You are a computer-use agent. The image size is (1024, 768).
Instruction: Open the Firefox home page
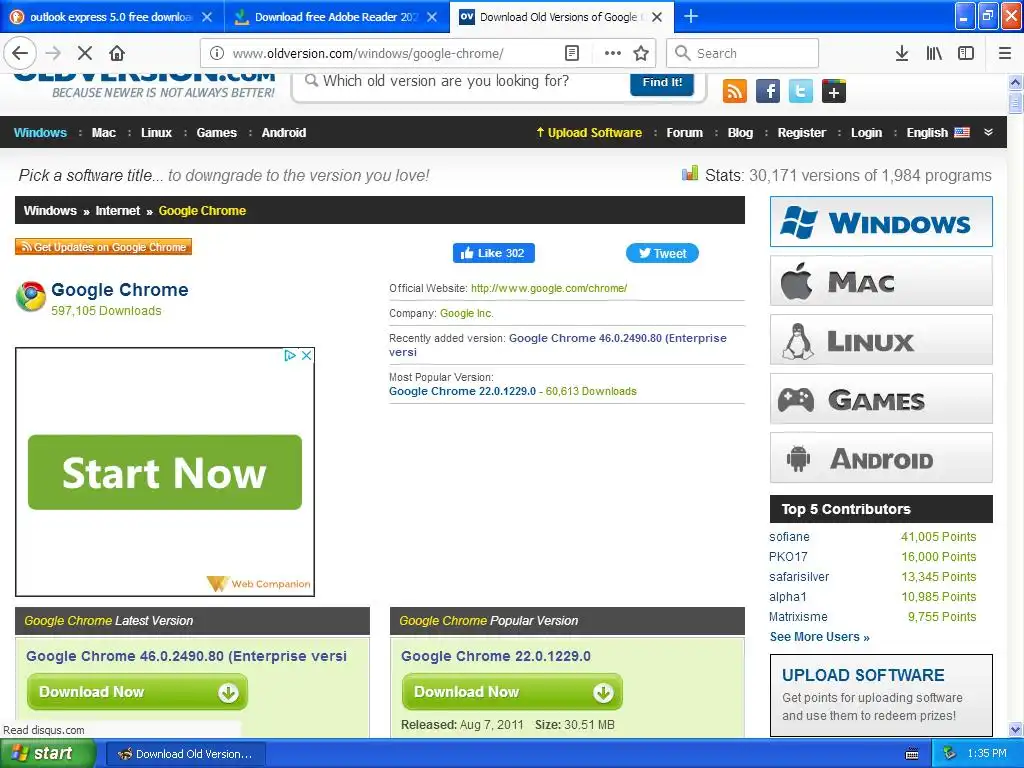tap(117, 54)
